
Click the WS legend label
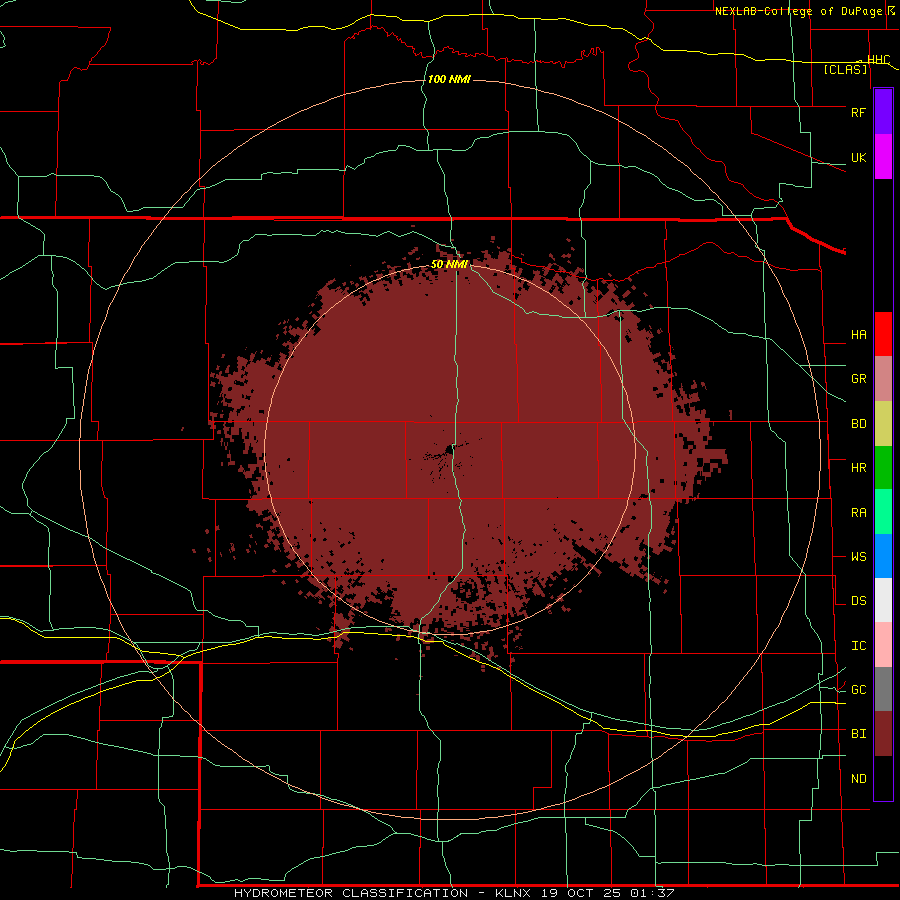pos(858,557)
